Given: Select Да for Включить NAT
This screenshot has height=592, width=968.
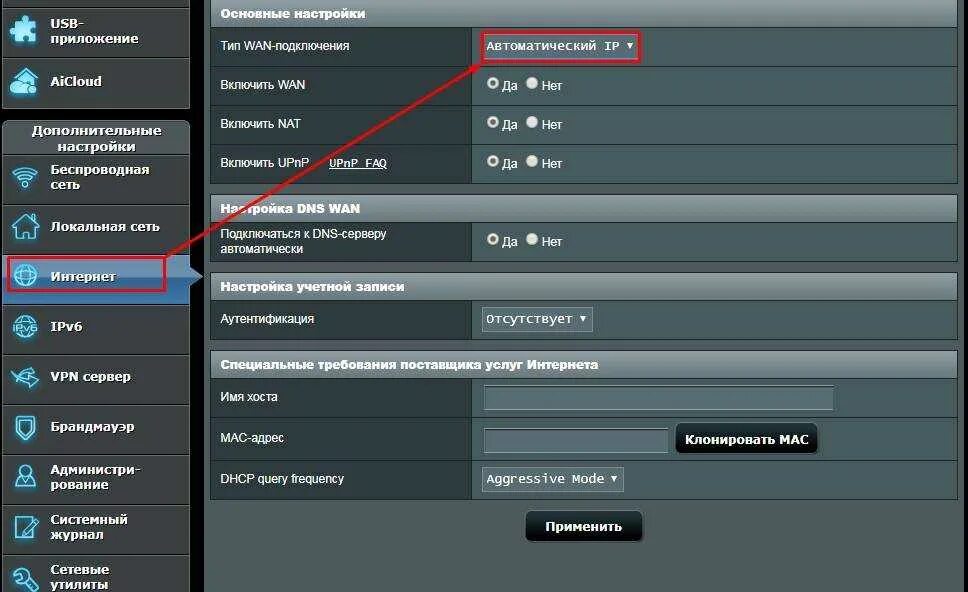Looking at the screenshot, I should pyautogui.click(x=493, y=122).
